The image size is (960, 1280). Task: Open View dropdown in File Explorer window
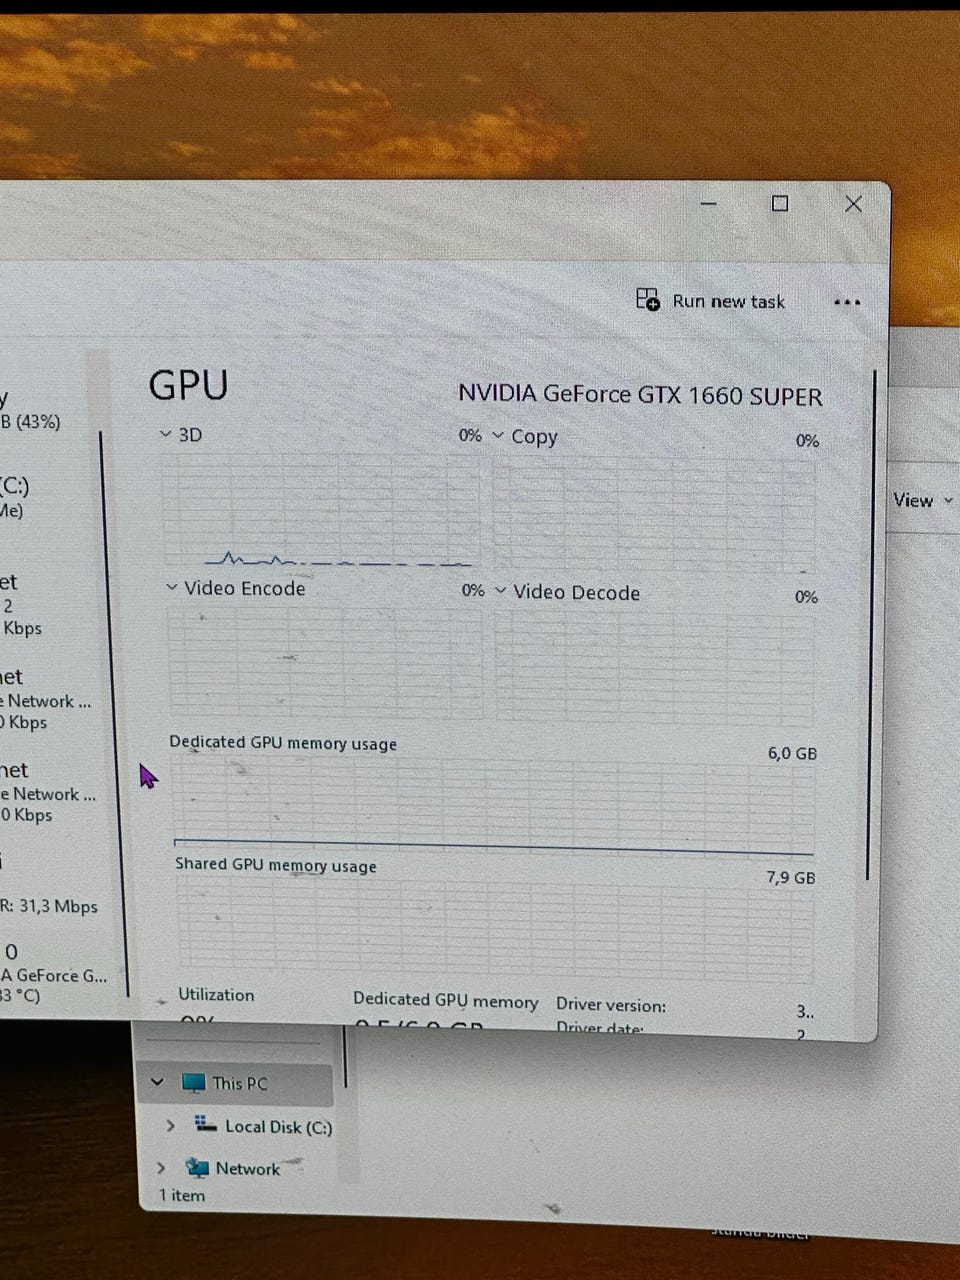(x=922, y=500)
